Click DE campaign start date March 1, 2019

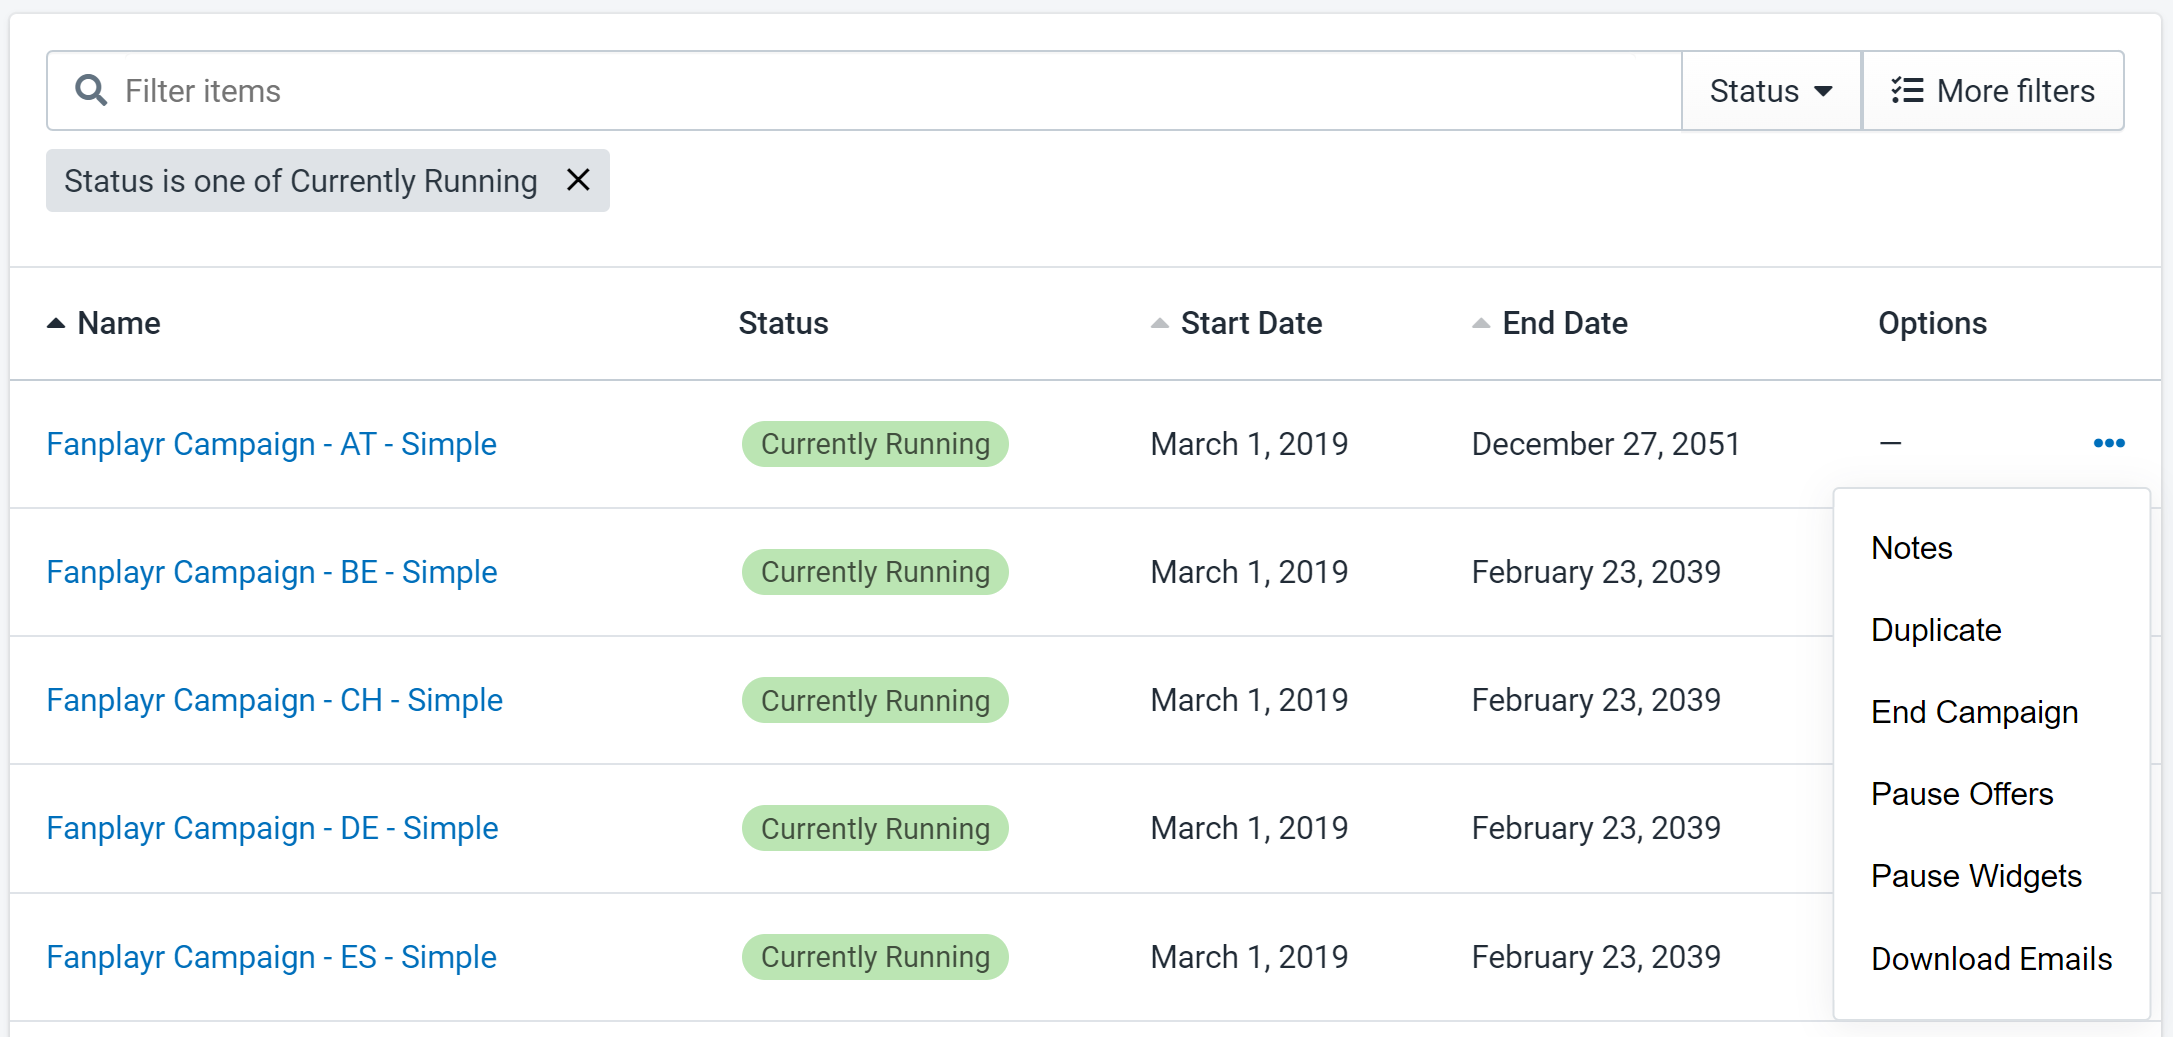1249,828
